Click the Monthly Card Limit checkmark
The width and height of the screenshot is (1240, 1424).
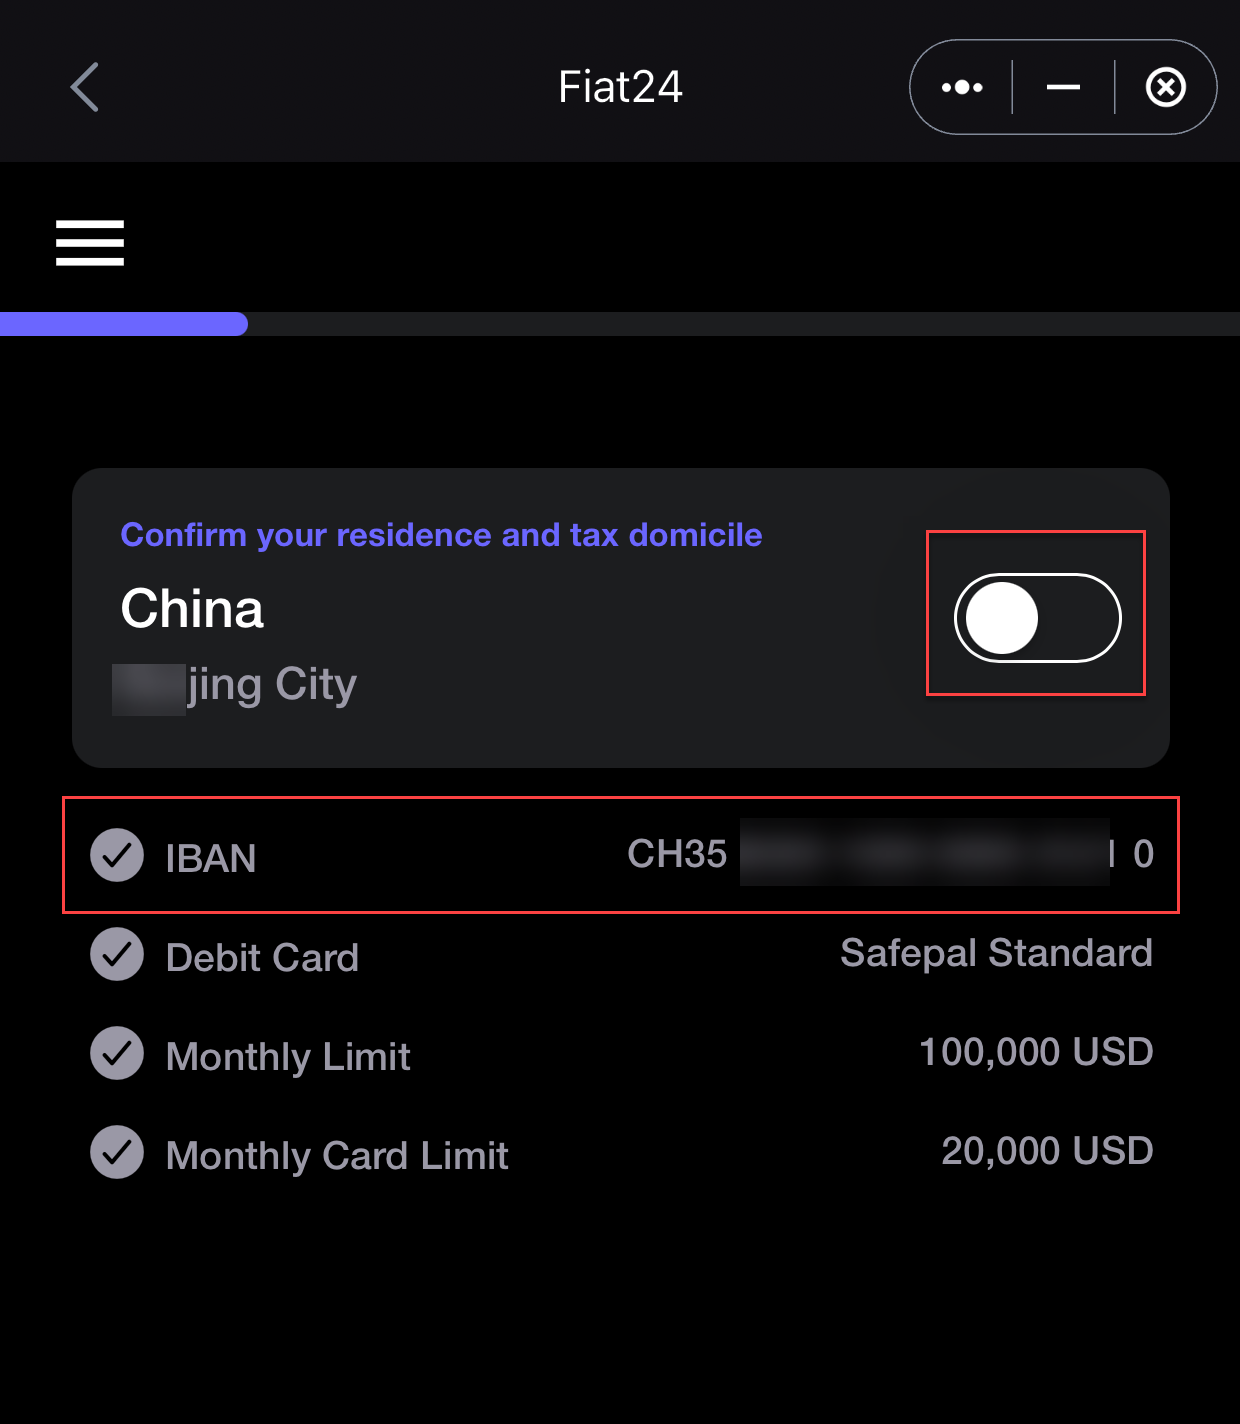tap(117, 1152)
